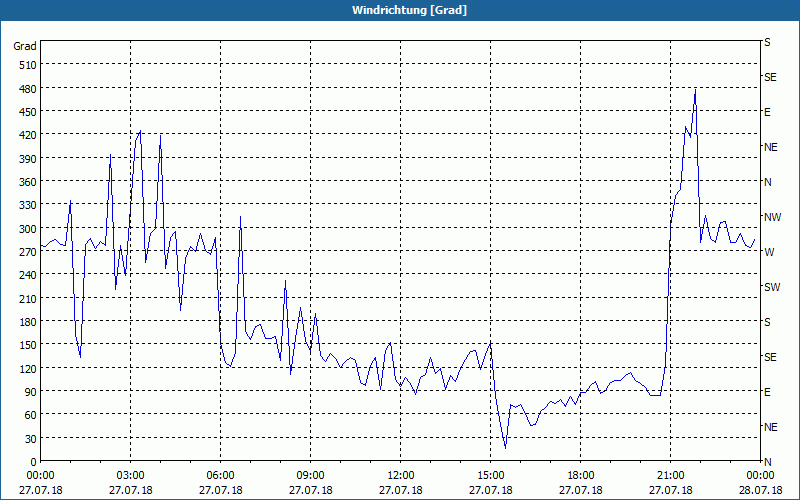The height and width of the screenshot is (500, 800).
Task: Click the 'Windrichtung [Grad]' chart title
Action: pos(409,10)
